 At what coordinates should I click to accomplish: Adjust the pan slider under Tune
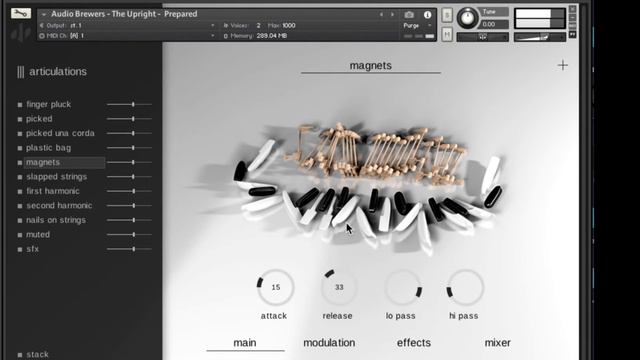coord(482,37)
